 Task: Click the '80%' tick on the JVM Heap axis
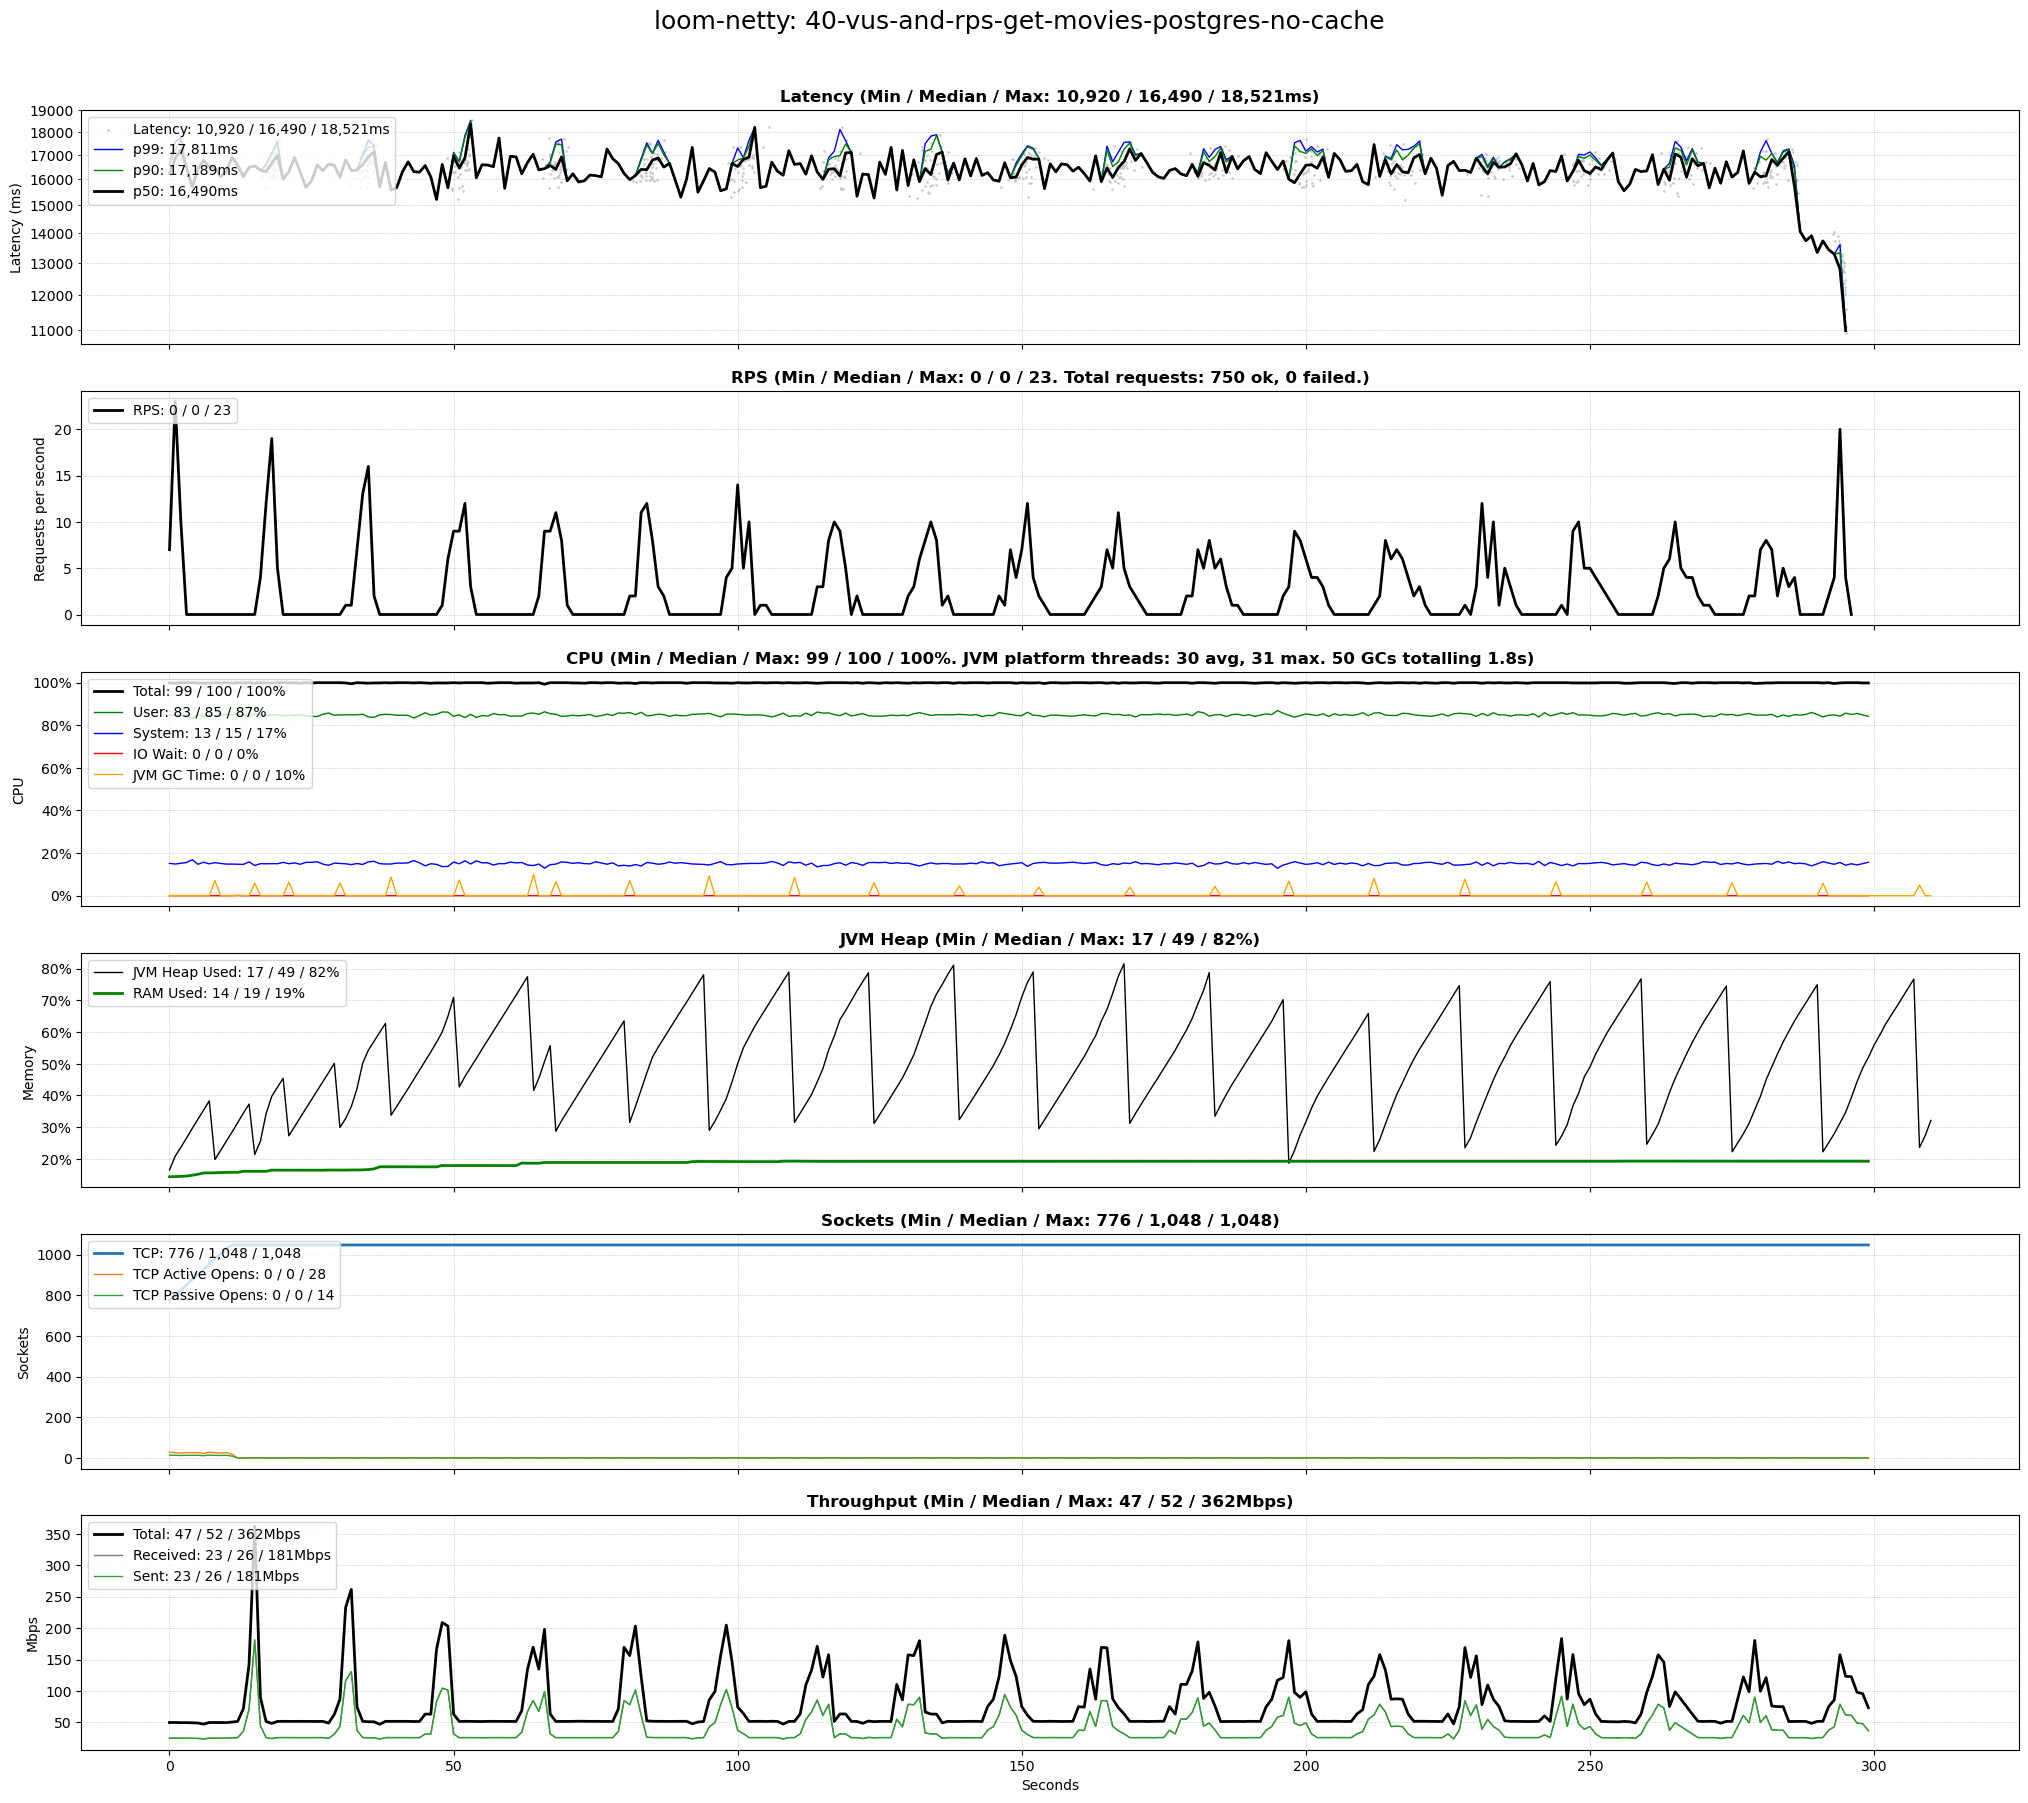tap(57, 969)
